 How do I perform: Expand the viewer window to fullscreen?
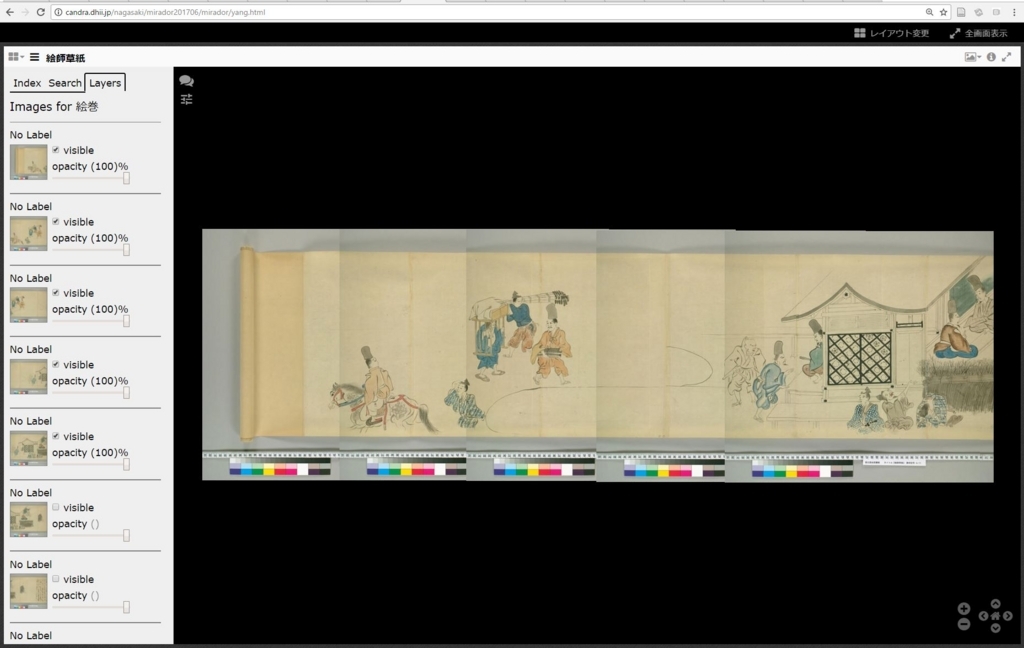point(1007,57)
